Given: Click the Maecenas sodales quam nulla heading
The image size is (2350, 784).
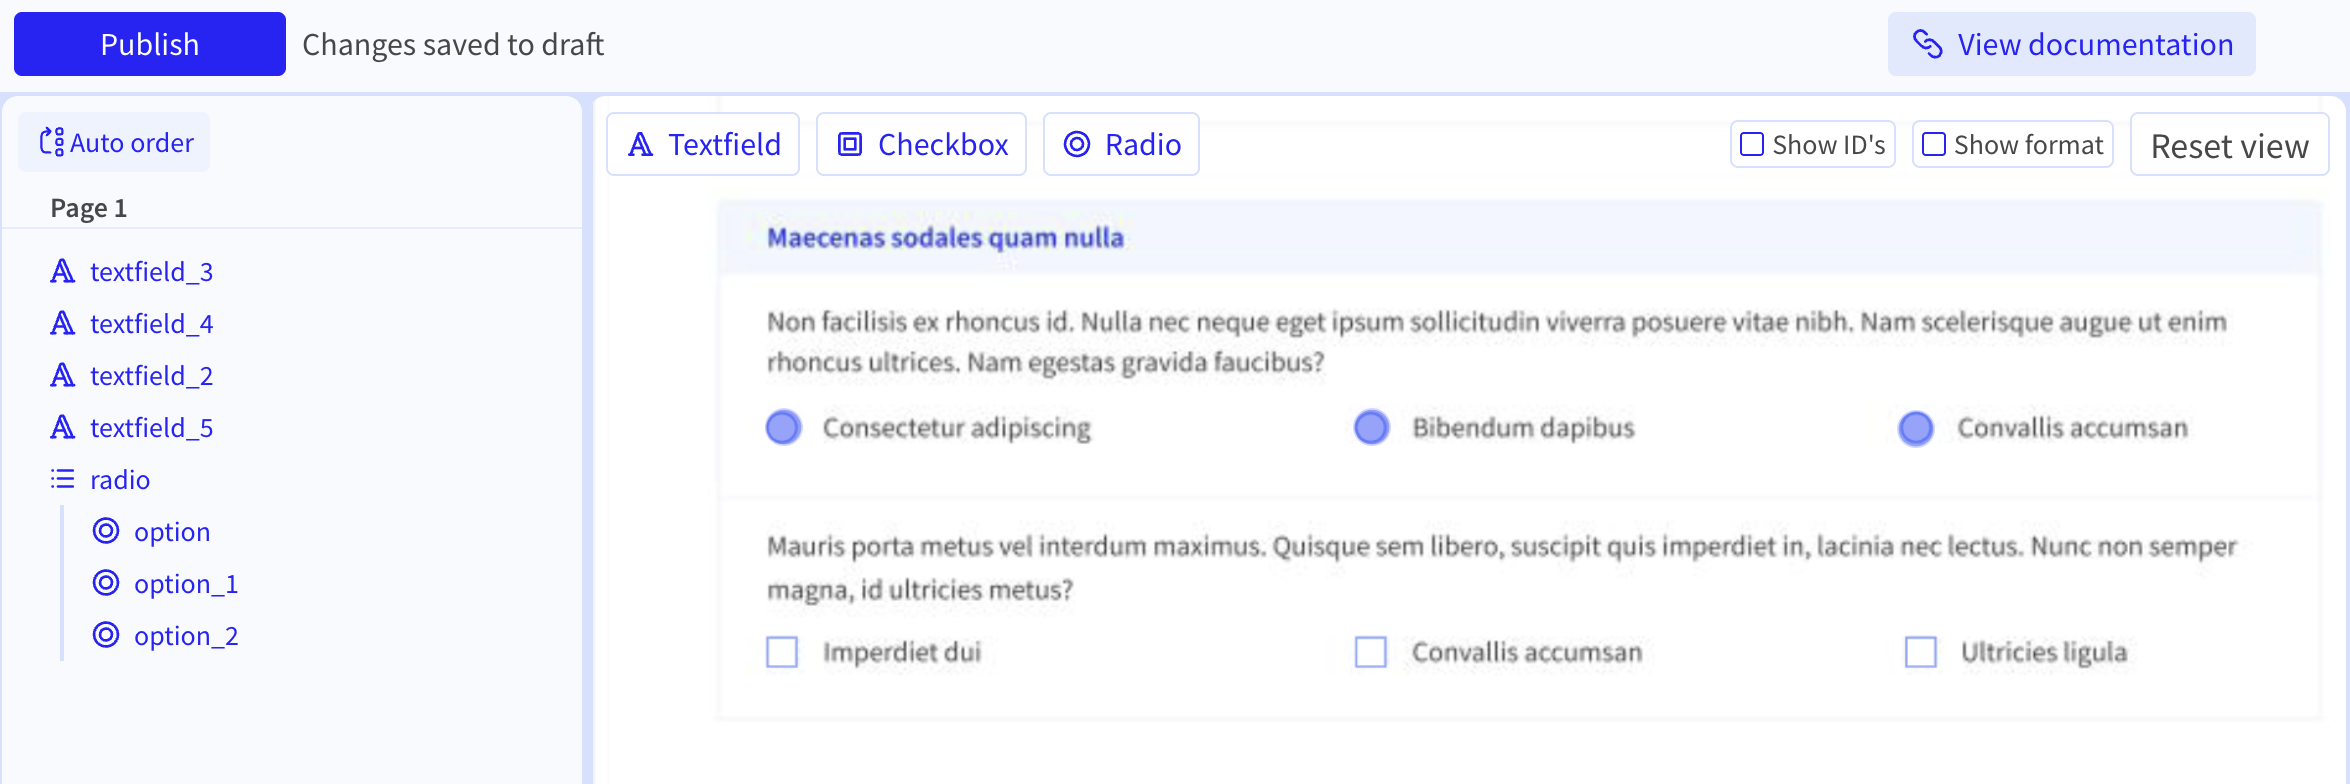Looking at the screenshot, I should (945, 238).
